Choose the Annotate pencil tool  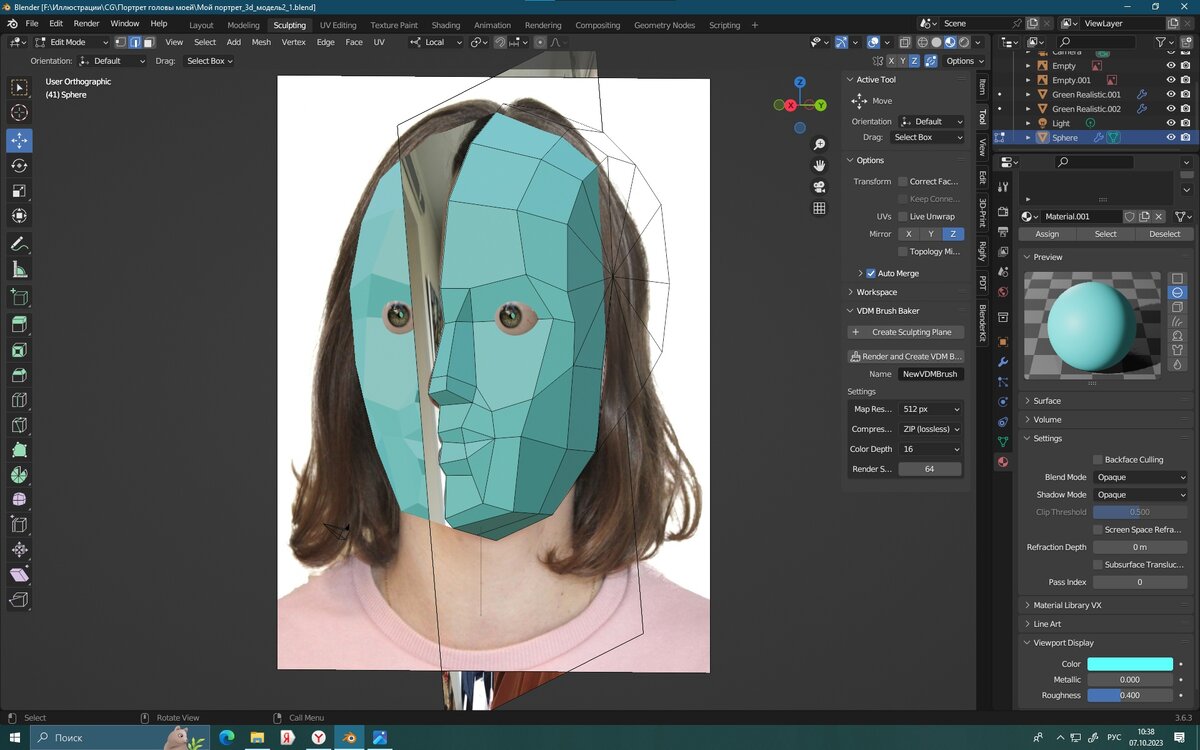[19, 244]
